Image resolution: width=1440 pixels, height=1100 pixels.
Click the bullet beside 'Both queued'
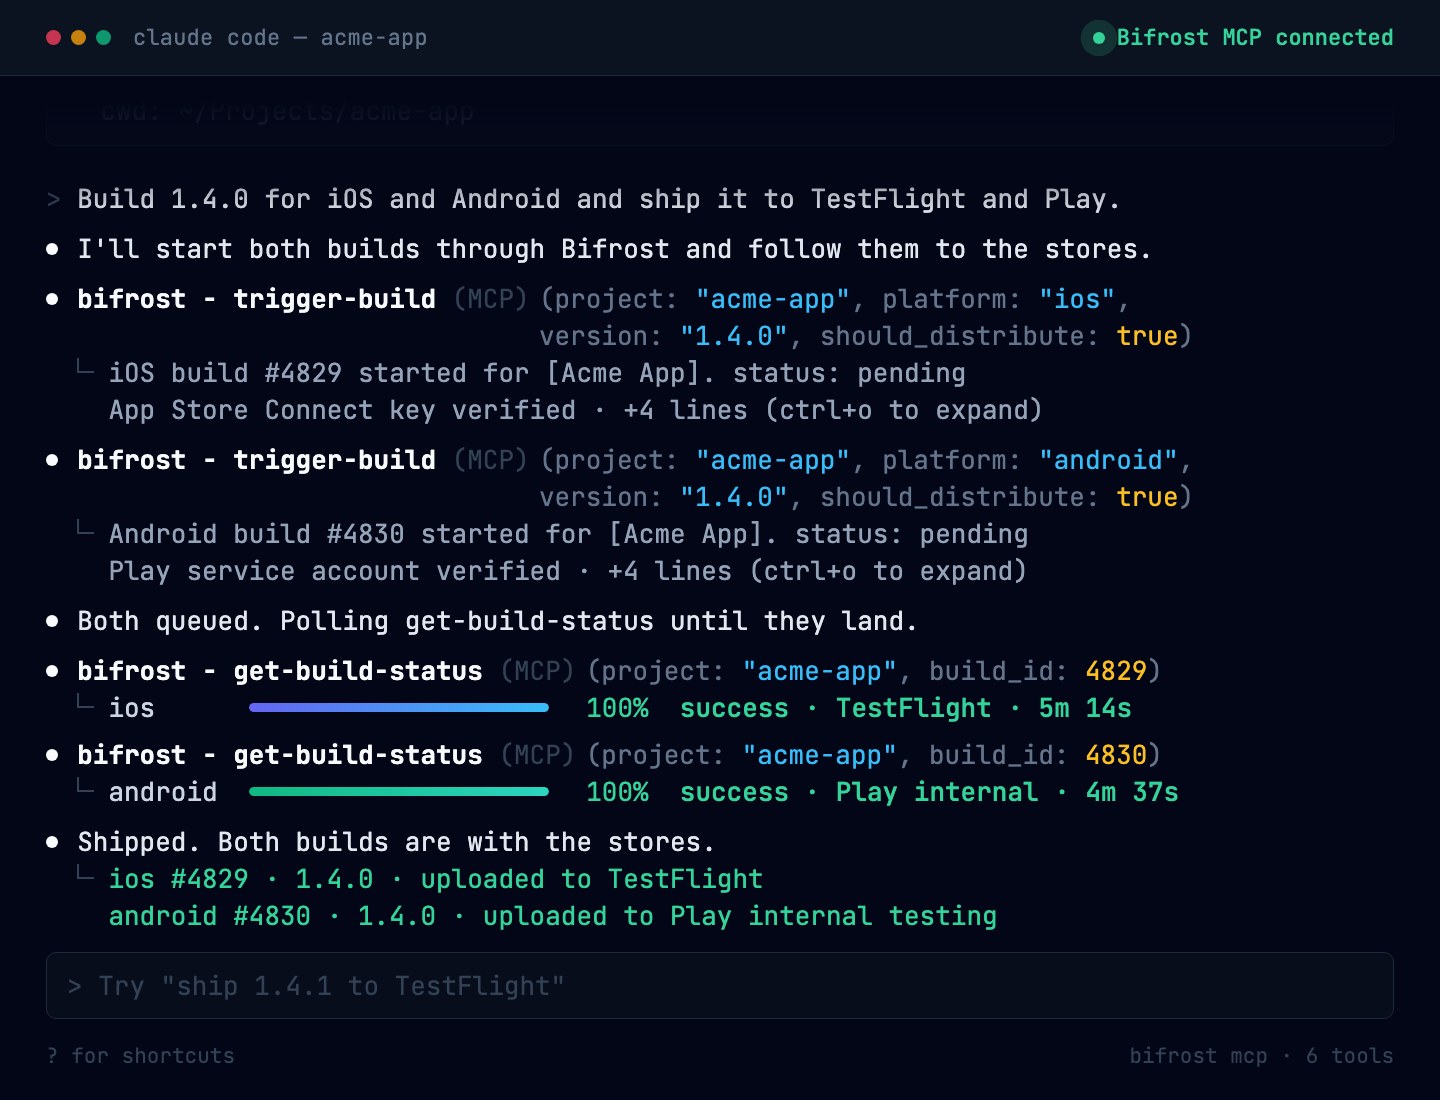[53, 621]
